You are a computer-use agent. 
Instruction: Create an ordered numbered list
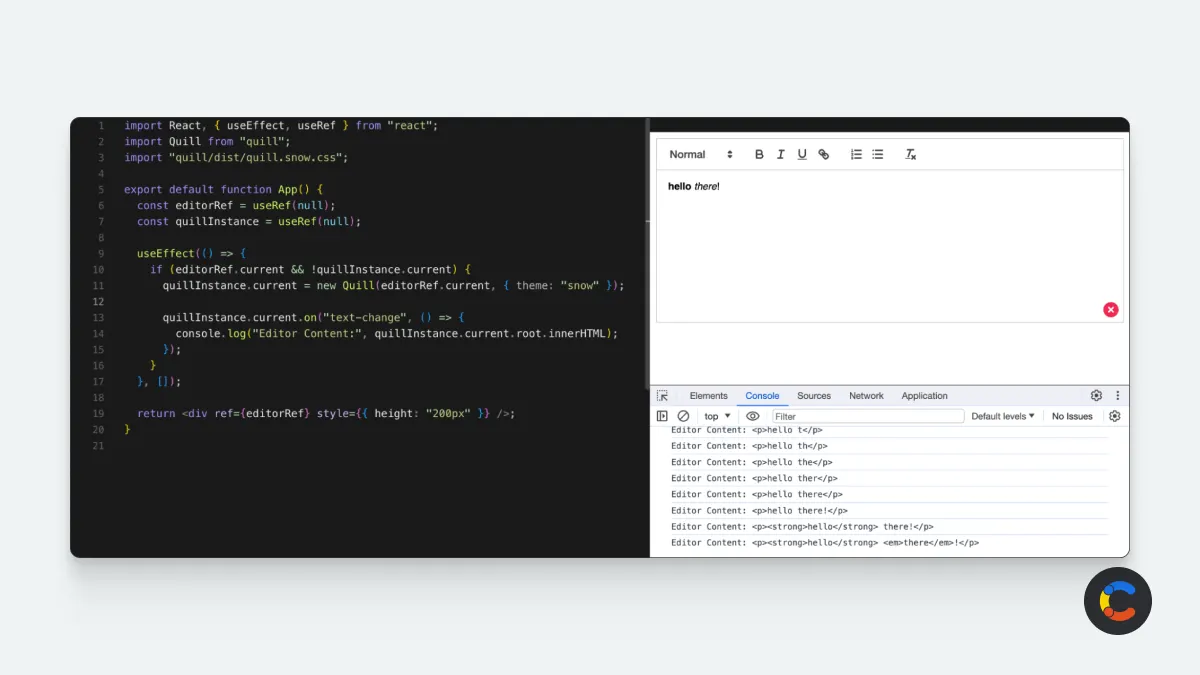click(x=856, y=154)
